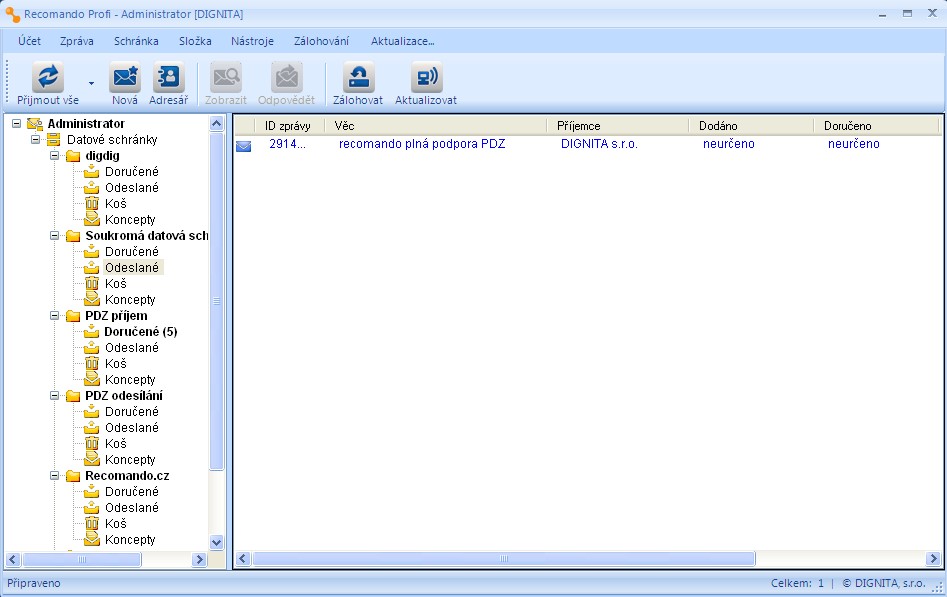Viewport: 947px width, 597px height.
Task: Click the Recomando.cz folder icon
Action: [73, 476]
